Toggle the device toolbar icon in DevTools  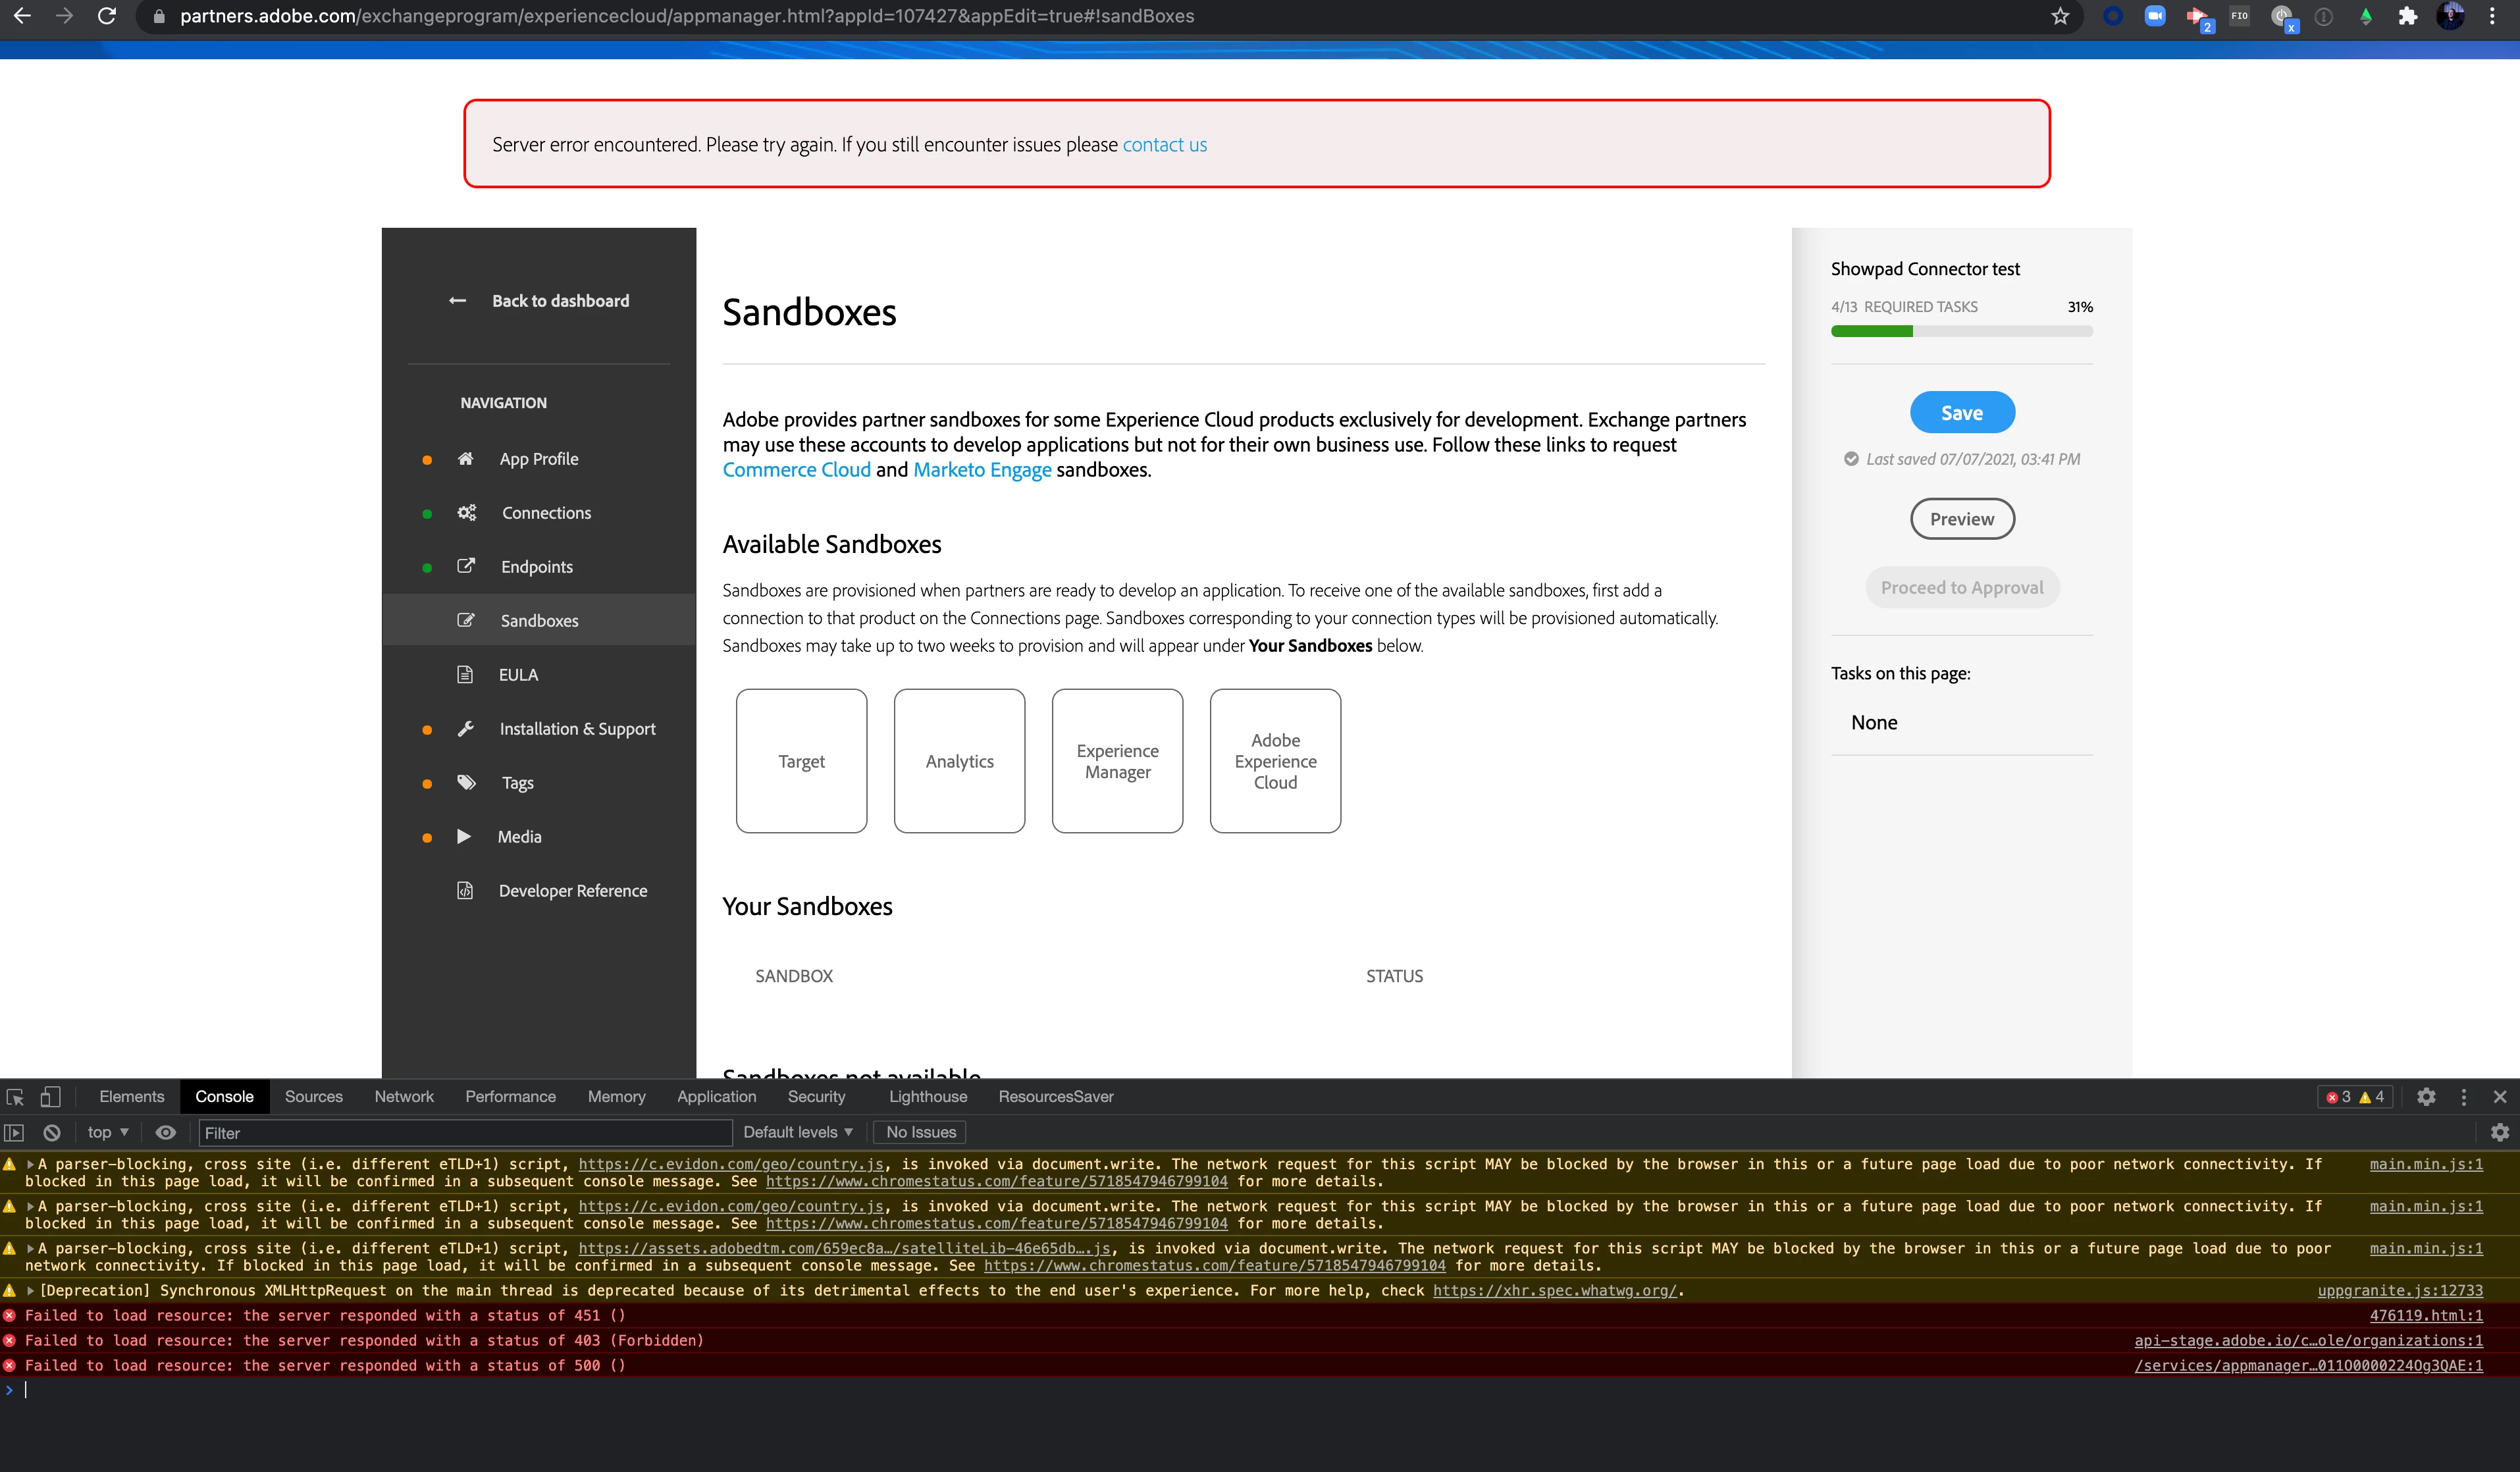coord(50,1097)
